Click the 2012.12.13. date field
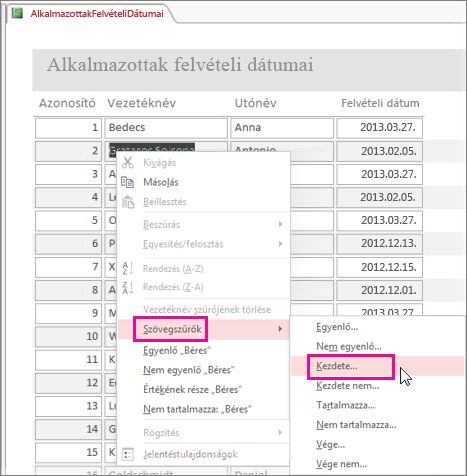467x476 pixels. click(x=379, y=243)
